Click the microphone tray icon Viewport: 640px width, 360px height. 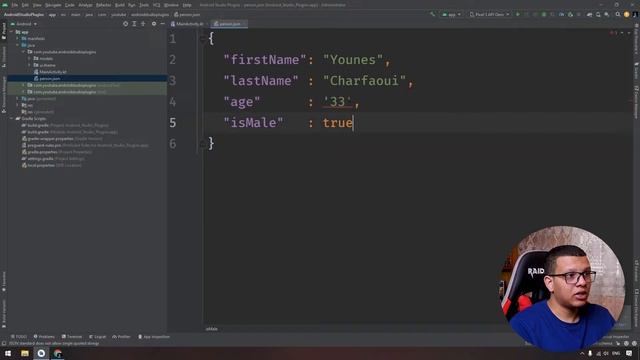coord(590,353)
